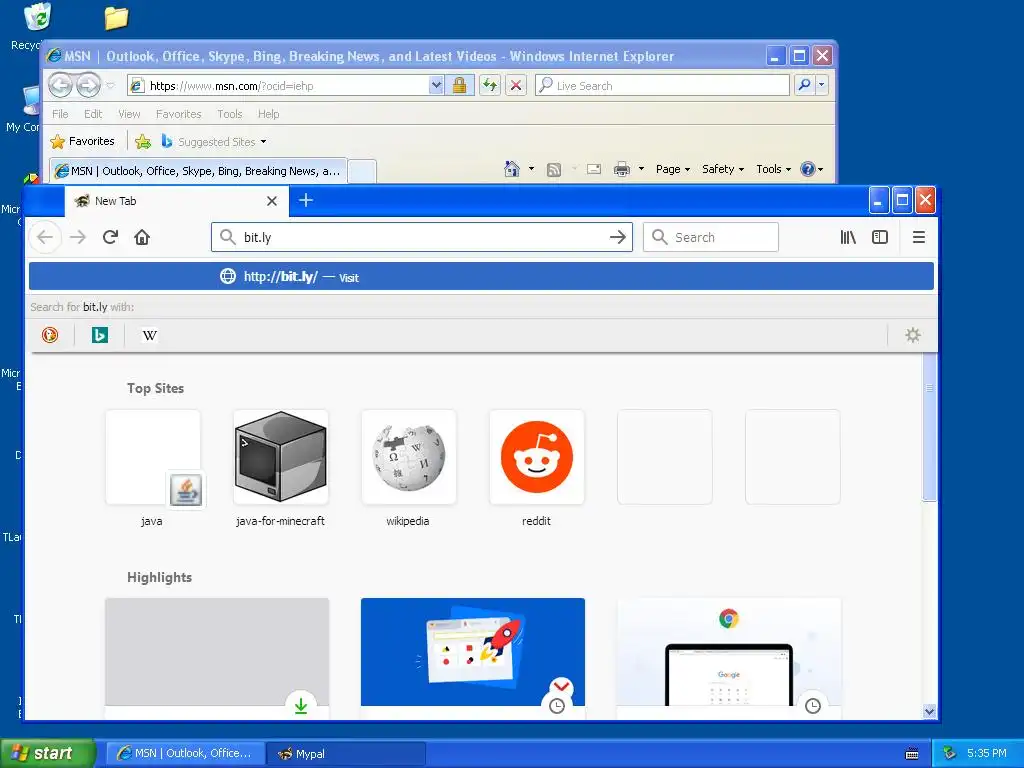Open the Windows start menu
The height and width of the screenshot is (768, 1024).
coord(48,753)
